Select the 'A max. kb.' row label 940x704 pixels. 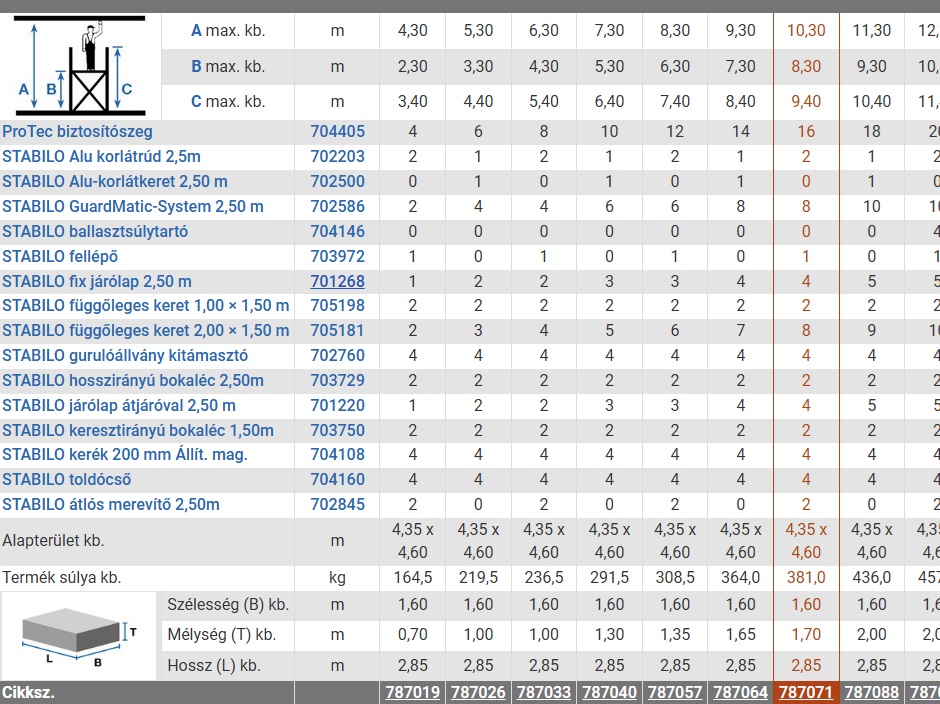[228, 31]
